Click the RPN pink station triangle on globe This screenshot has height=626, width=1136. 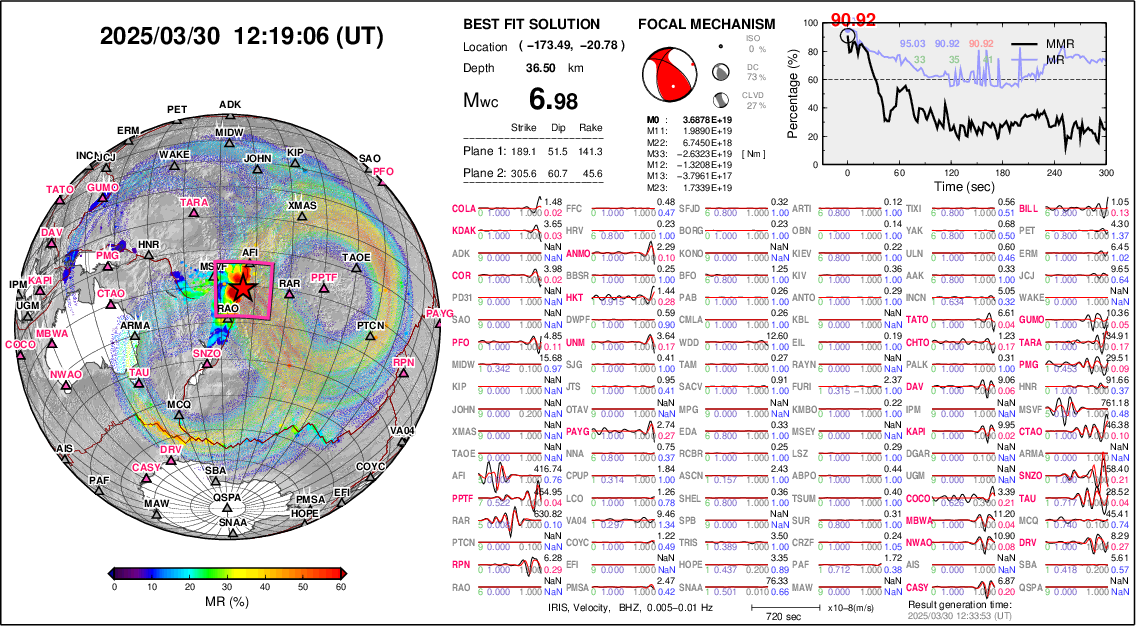coord(403,372)
